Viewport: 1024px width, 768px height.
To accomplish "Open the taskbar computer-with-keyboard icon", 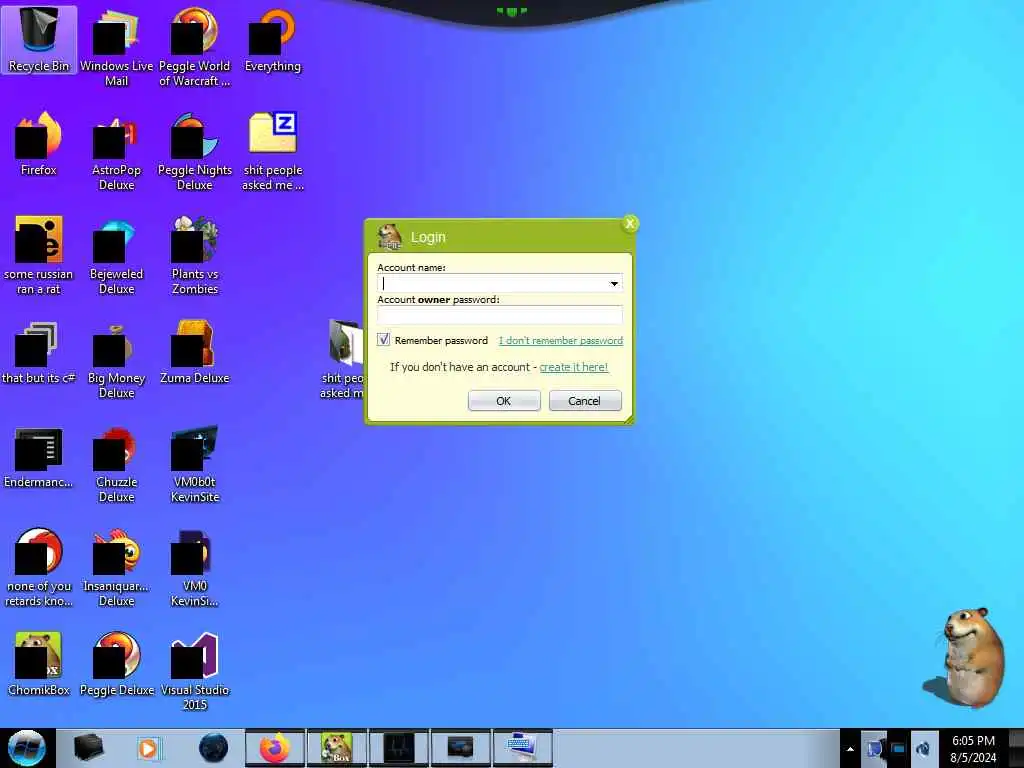I will 522,748.
